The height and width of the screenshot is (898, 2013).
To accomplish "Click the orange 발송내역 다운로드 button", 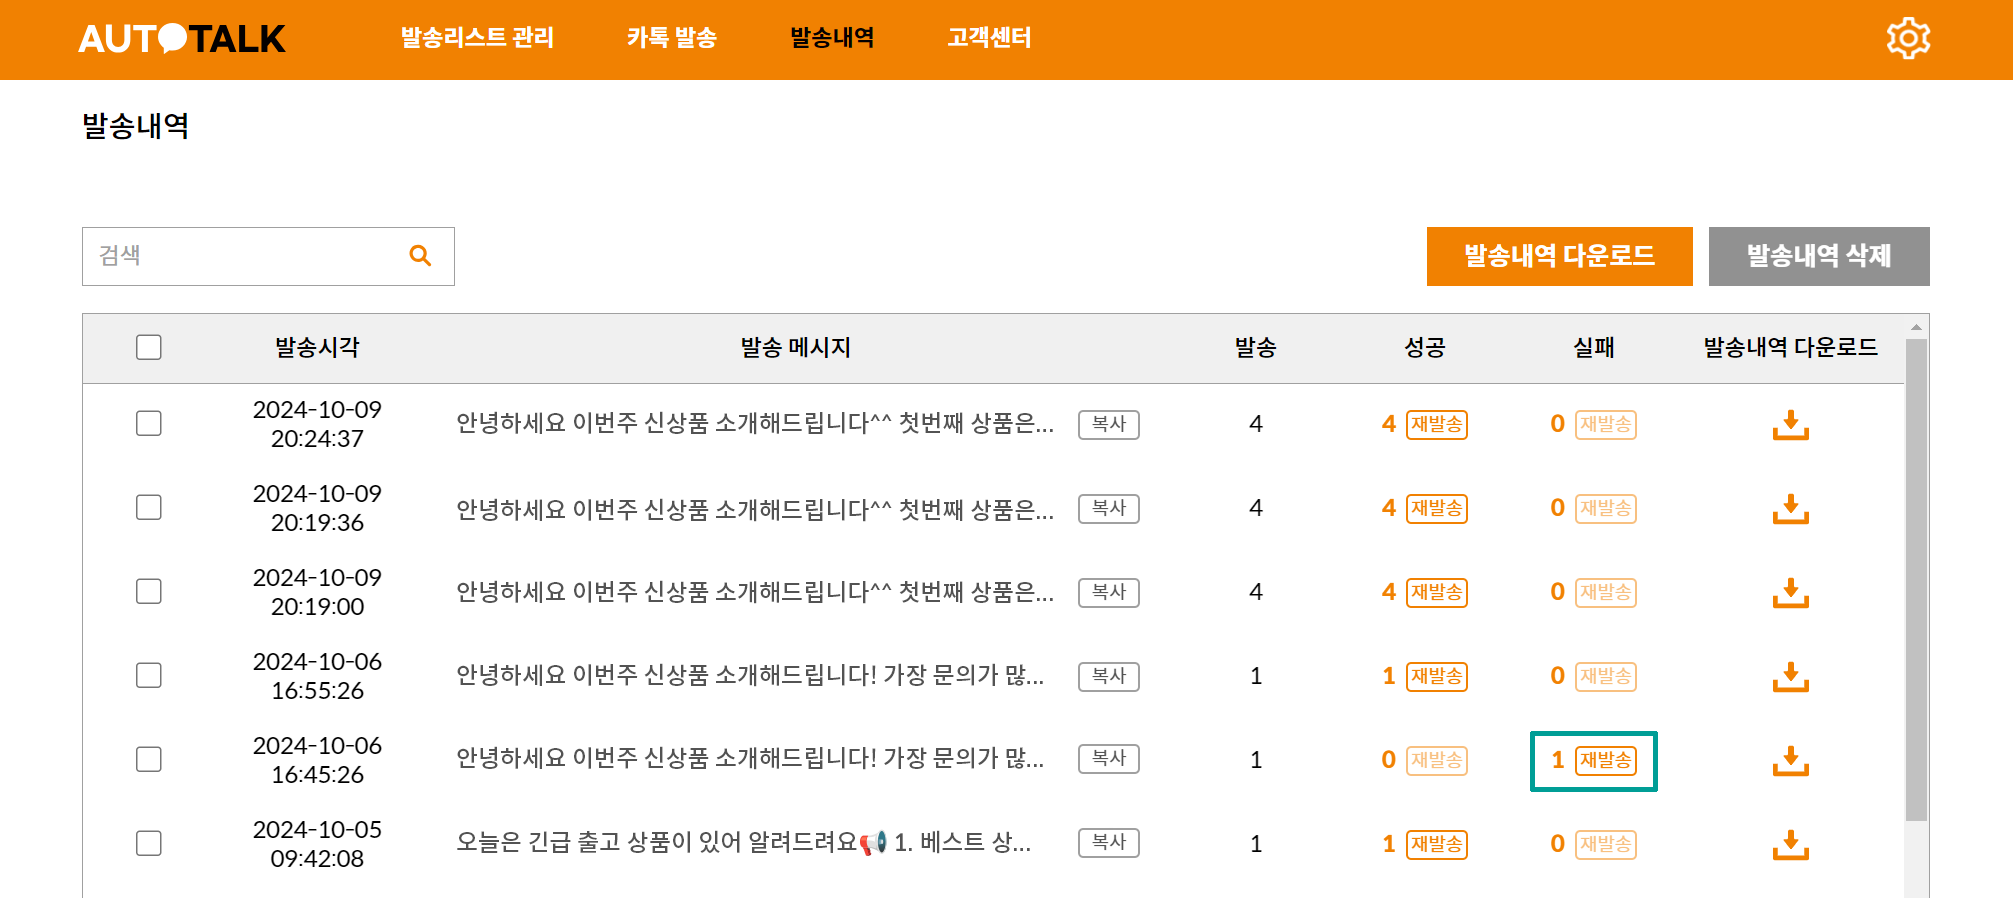I will tap(1559, 256).
